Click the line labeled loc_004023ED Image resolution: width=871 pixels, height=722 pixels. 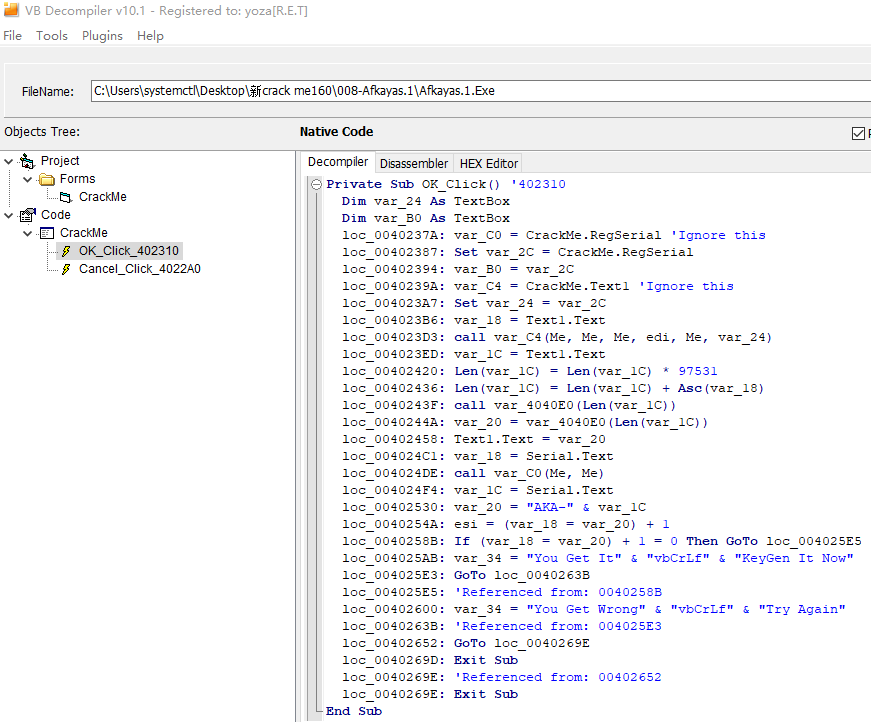(474, 354)
